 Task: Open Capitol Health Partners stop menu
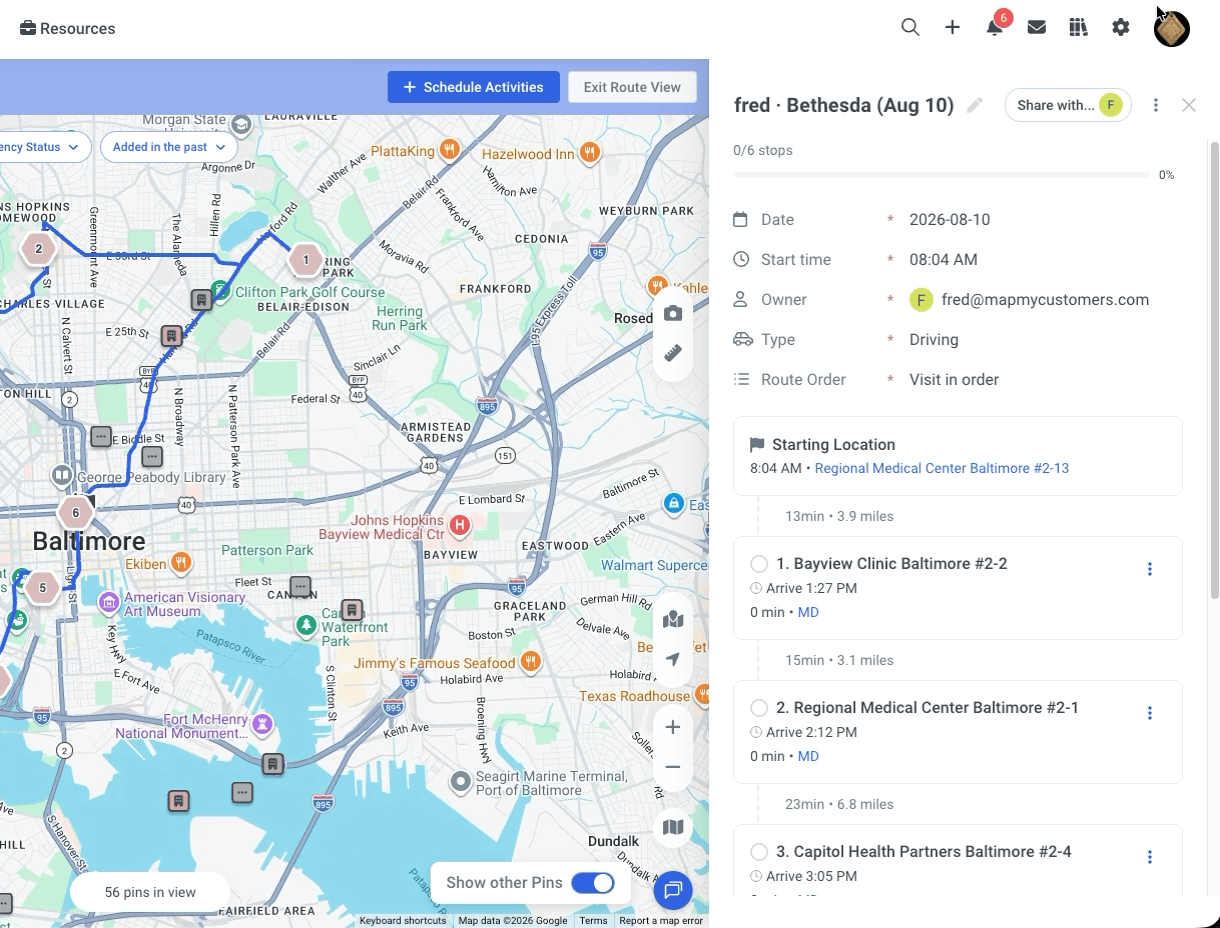[1149, 857]
